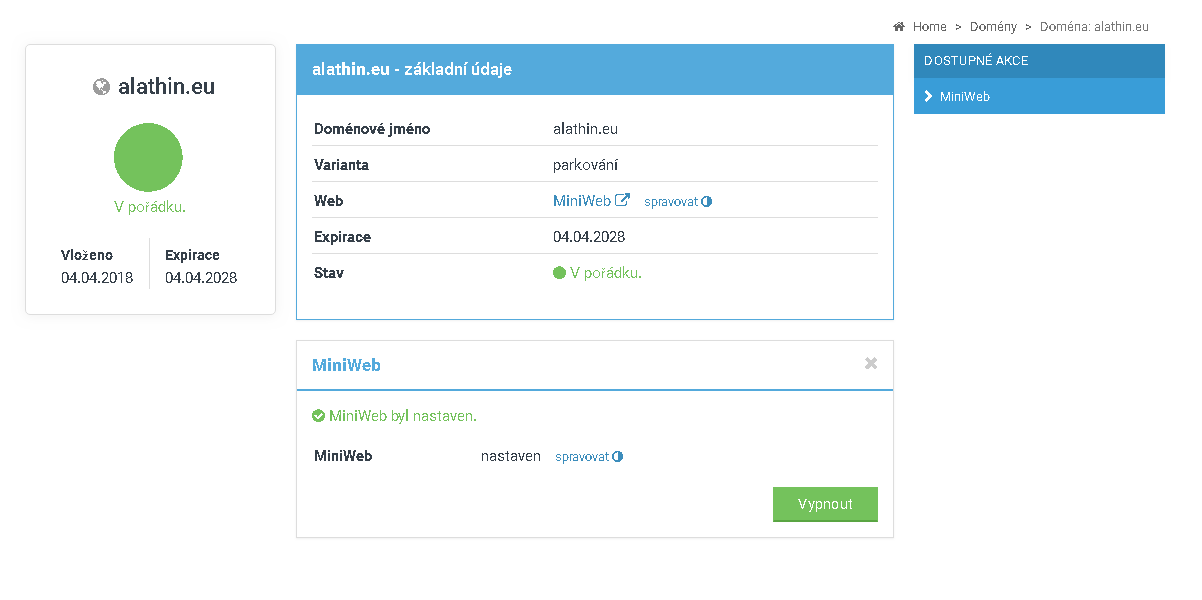
Task: Click the half-circle icon beside nastaven spravovat
Action: (x=618, y=457)
